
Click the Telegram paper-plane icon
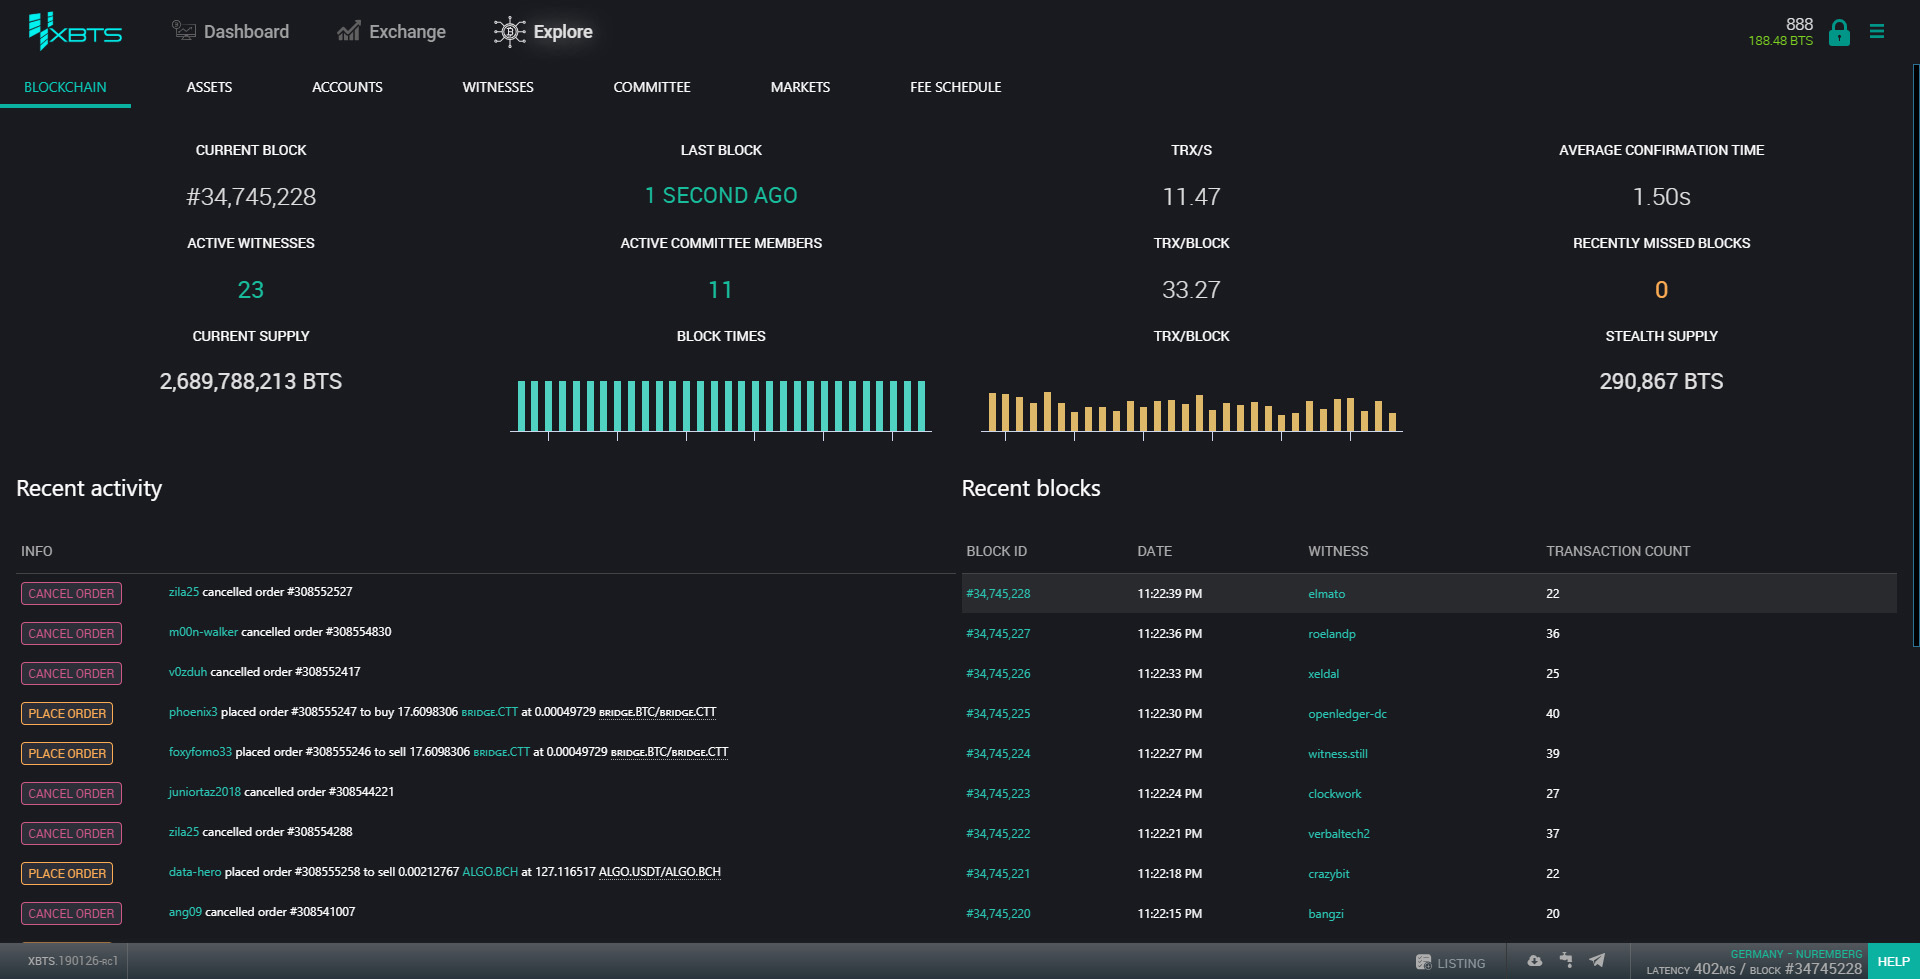click(x=1597, y=960)
